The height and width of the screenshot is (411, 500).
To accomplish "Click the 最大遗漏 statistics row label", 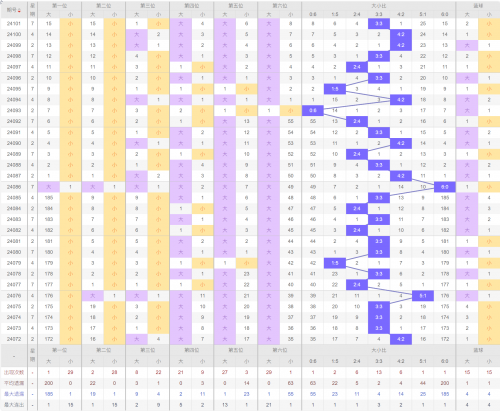I will pos(14,394).
